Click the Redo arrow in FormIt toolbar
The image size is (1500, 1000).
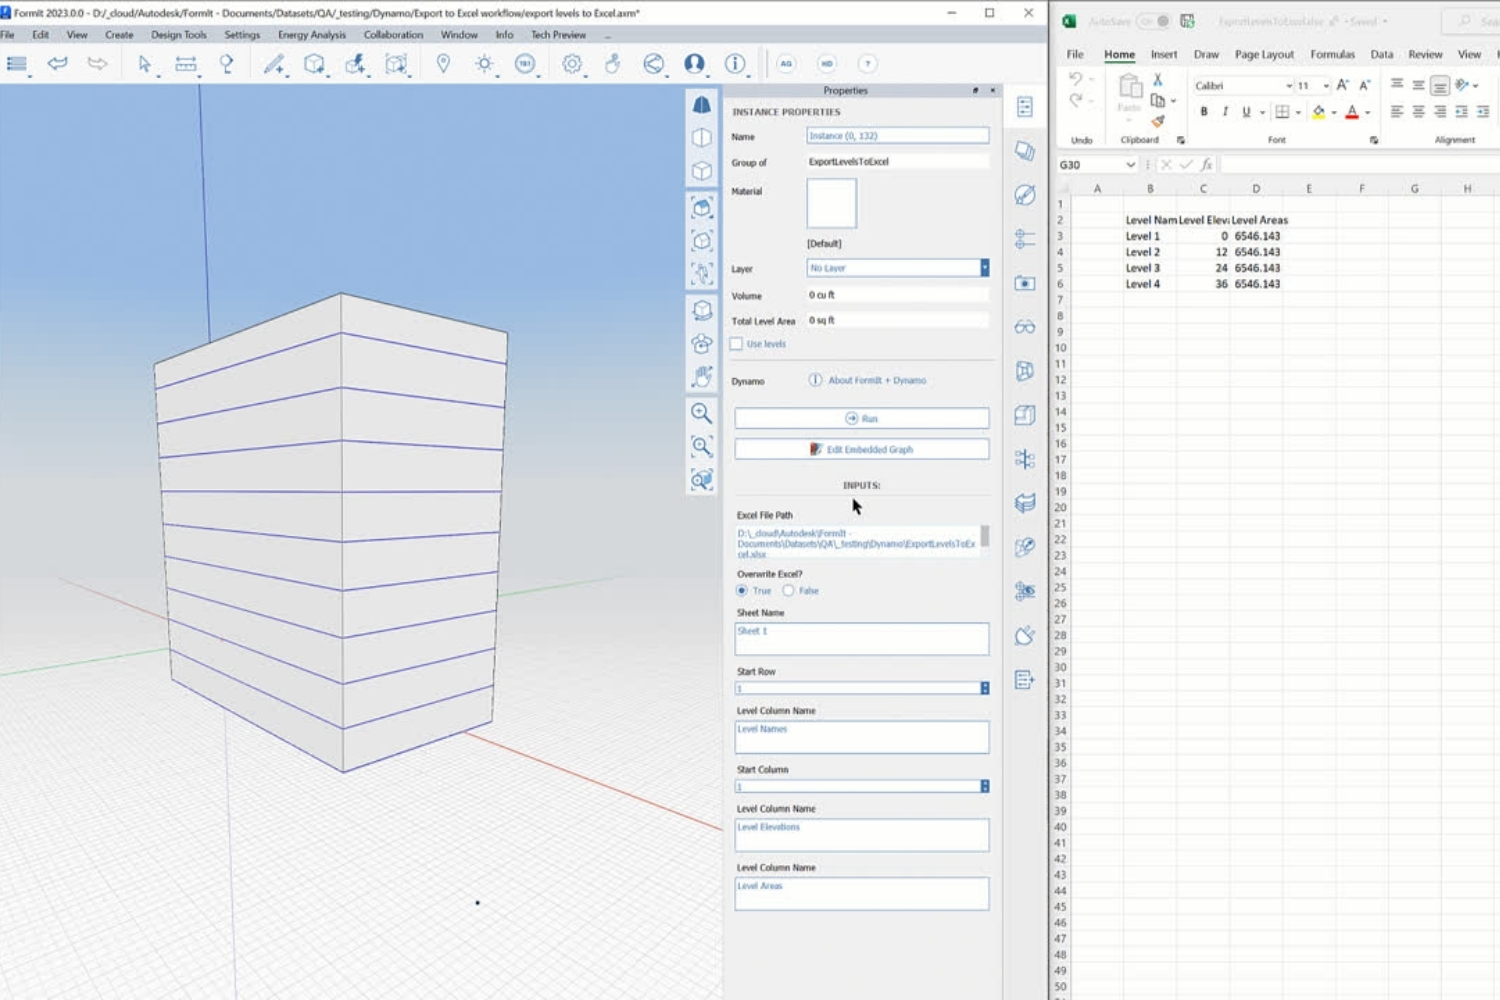(x=97, y=64)
